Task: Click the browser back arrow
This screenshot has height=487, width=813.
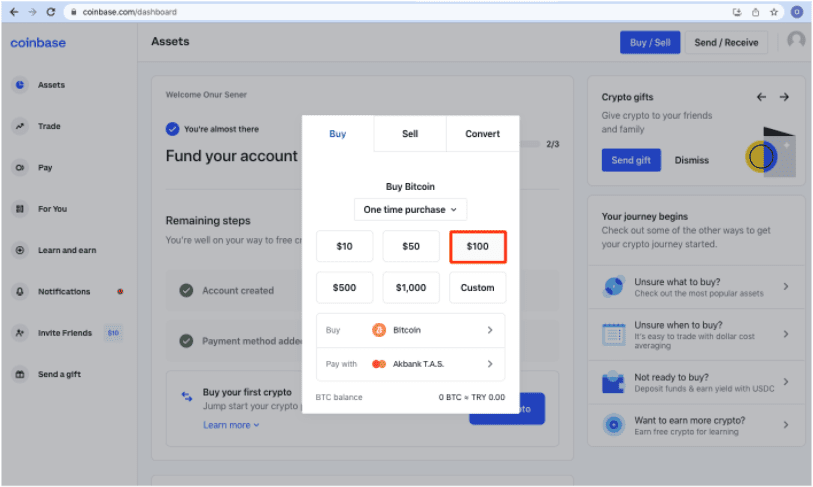Action: point(14,11)
